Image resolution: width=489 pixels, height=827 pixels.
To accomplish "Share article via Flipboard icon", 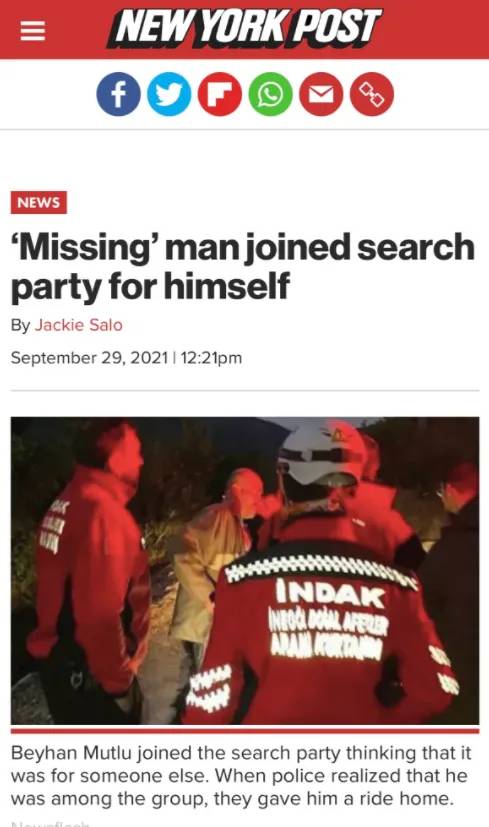I will [x=219, y=94].
